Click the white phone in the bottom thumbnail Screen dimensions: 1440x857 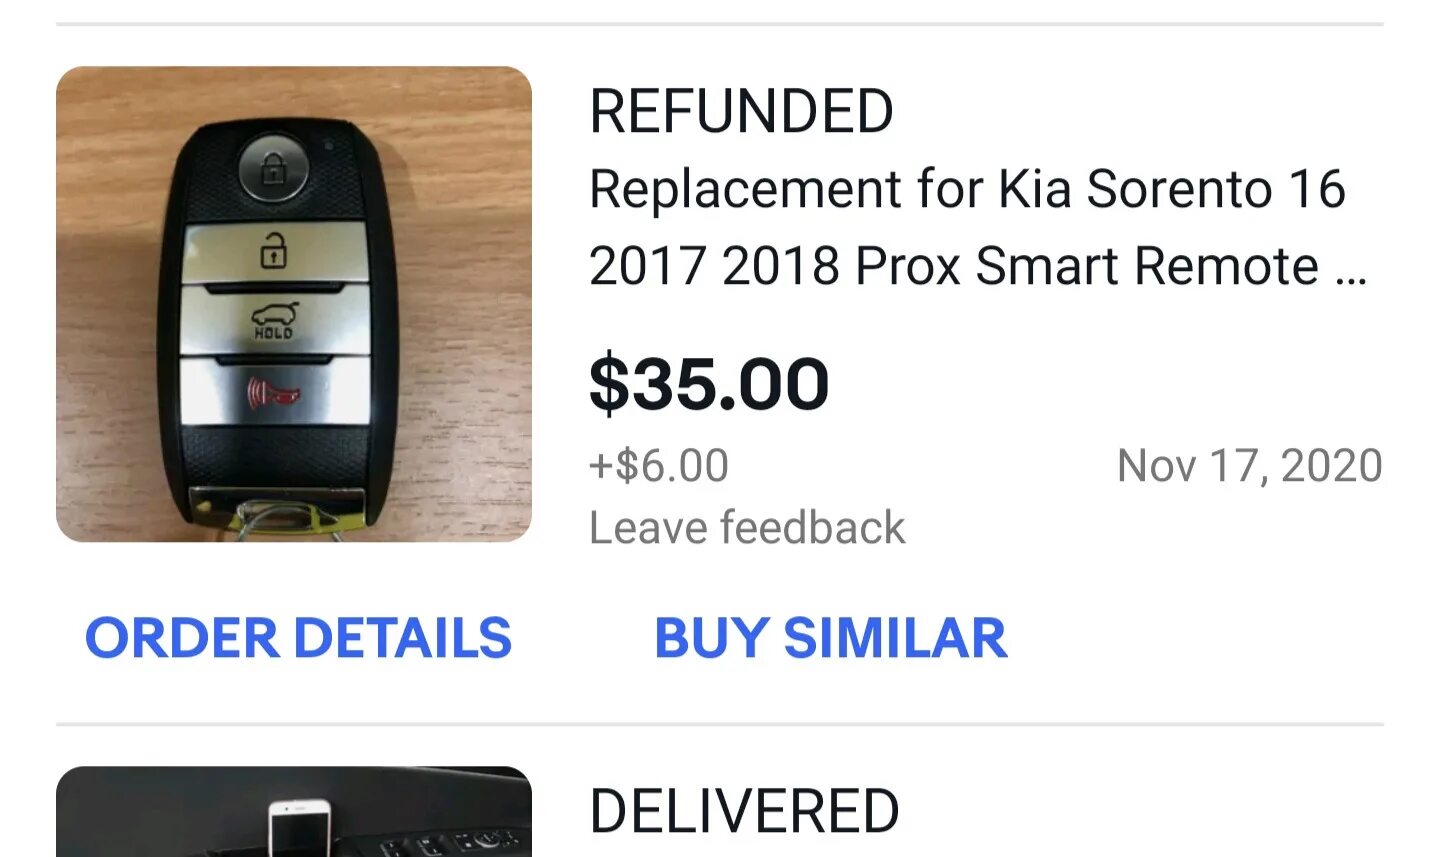(299, 828)
